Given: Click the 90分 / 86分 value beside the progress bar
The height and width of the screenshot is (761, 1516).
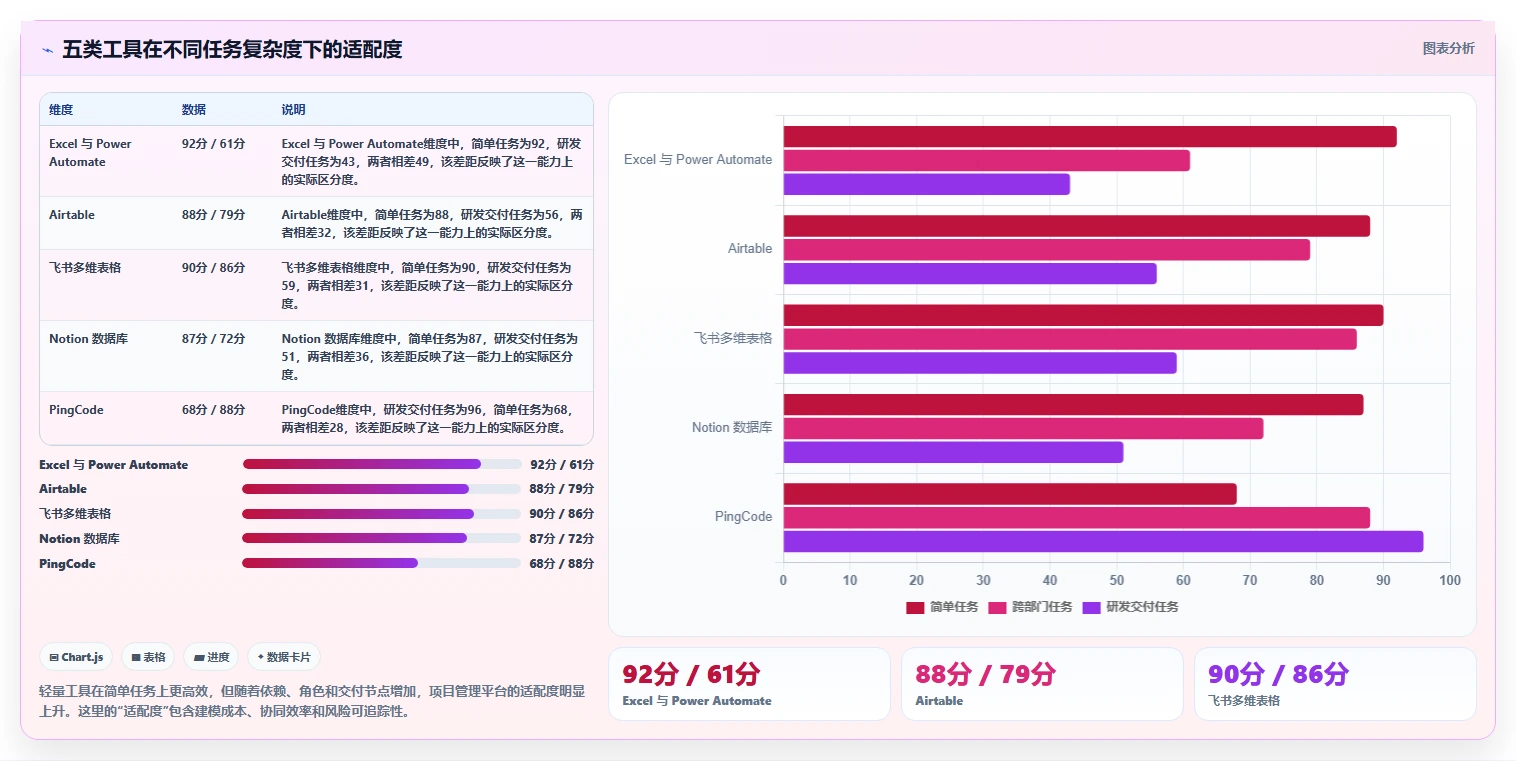Looking at the screenshot, I should [x=561, y=514].
